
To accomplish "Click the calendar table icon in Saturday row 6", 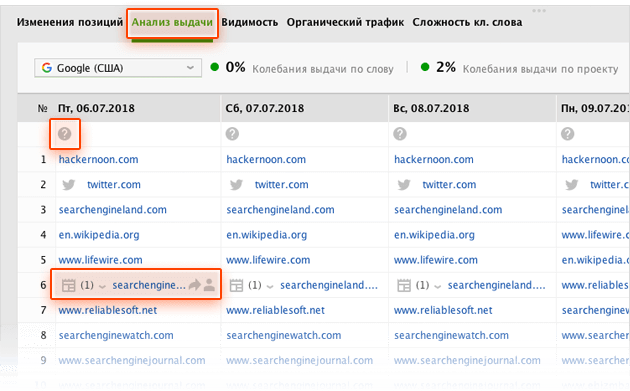I will click(236, 285).
